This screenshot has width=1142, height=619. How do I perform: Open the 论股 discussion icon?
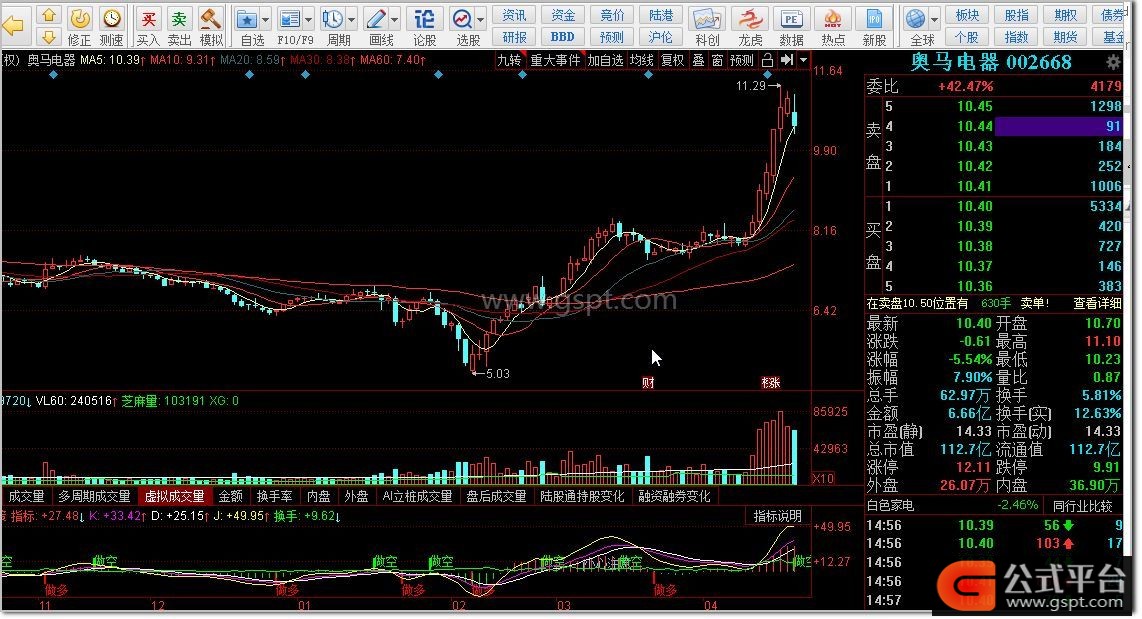425,25
